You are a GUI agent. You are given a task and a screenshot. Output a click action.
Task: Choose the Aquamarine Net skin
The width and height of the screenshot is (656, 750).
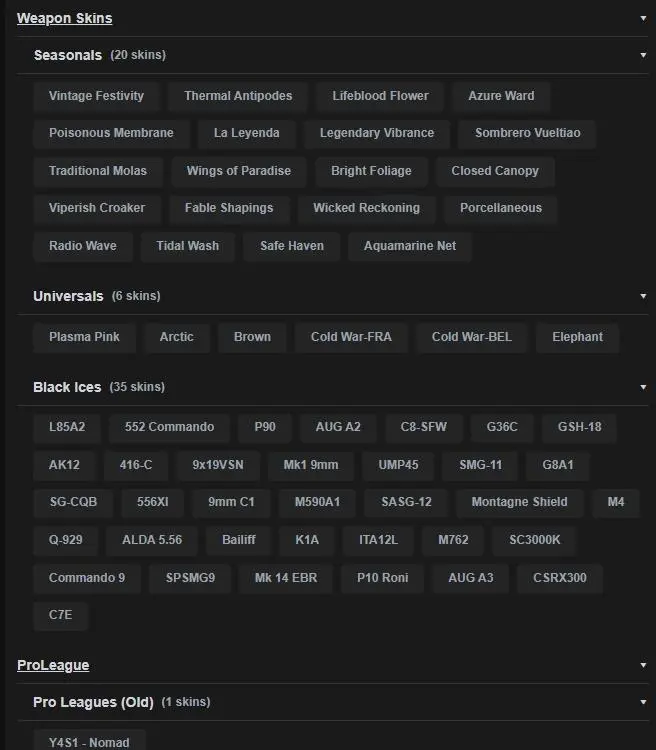[x=410, y=246]
